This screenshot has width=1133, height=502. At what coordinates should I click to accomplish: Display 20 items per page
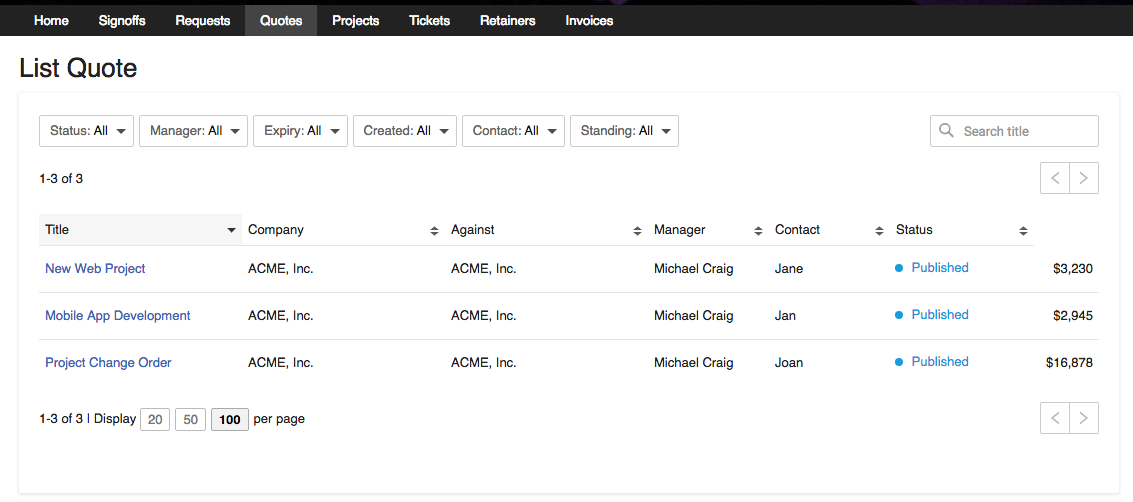tap(155, 419)
